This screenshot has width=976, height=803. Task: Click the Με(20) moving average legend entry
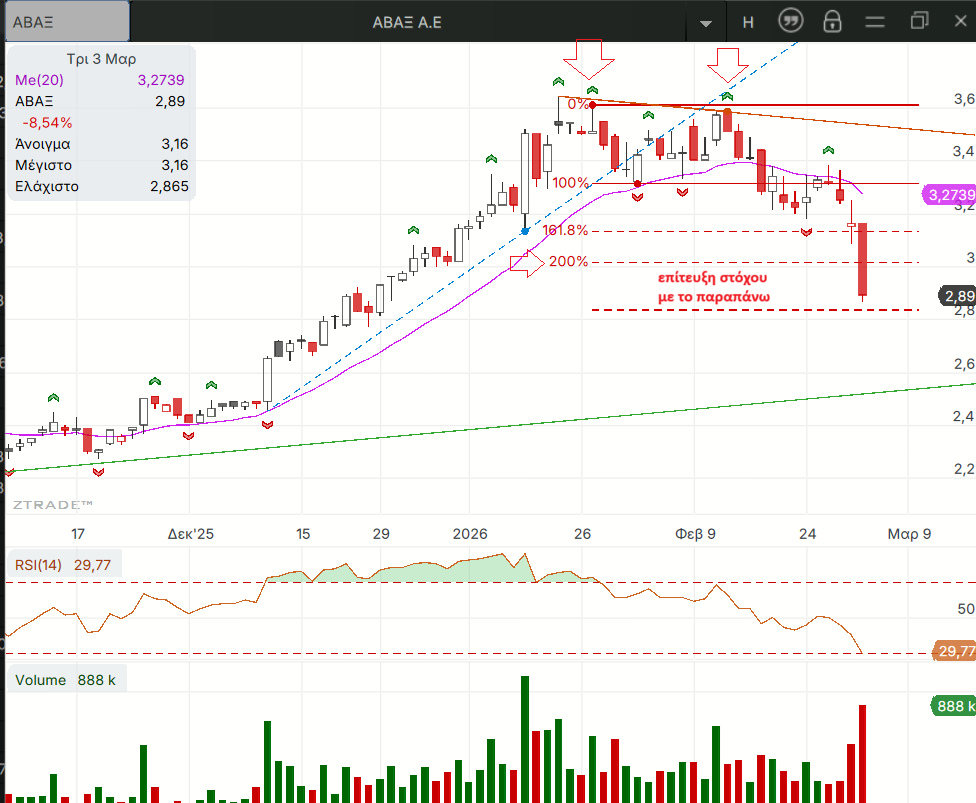point(38,81)
